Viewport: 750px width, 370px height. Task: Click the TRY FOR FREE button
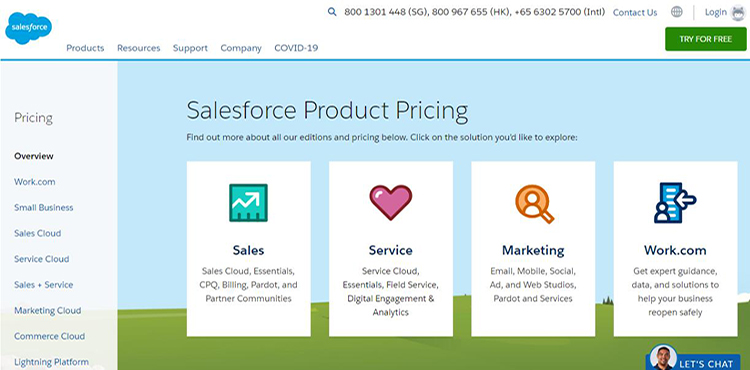[x=706, y=39]
